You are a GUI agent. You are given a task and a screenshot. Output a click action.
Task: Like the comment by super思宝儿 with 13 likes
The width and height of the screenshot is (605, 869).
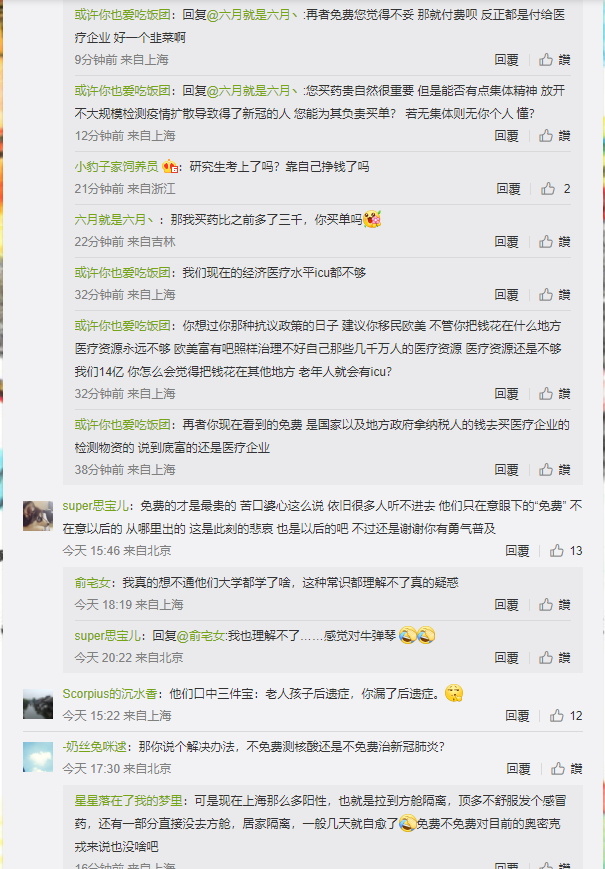click(x=566, y=551)
